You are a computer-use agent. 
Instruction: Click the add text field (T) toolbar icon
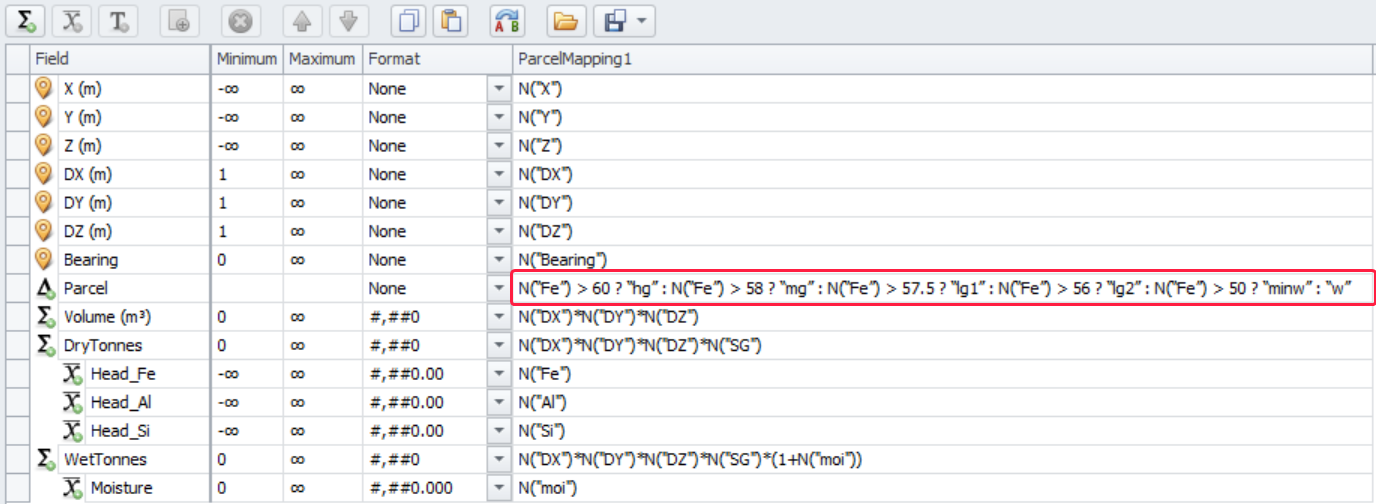tap(118, 20)
